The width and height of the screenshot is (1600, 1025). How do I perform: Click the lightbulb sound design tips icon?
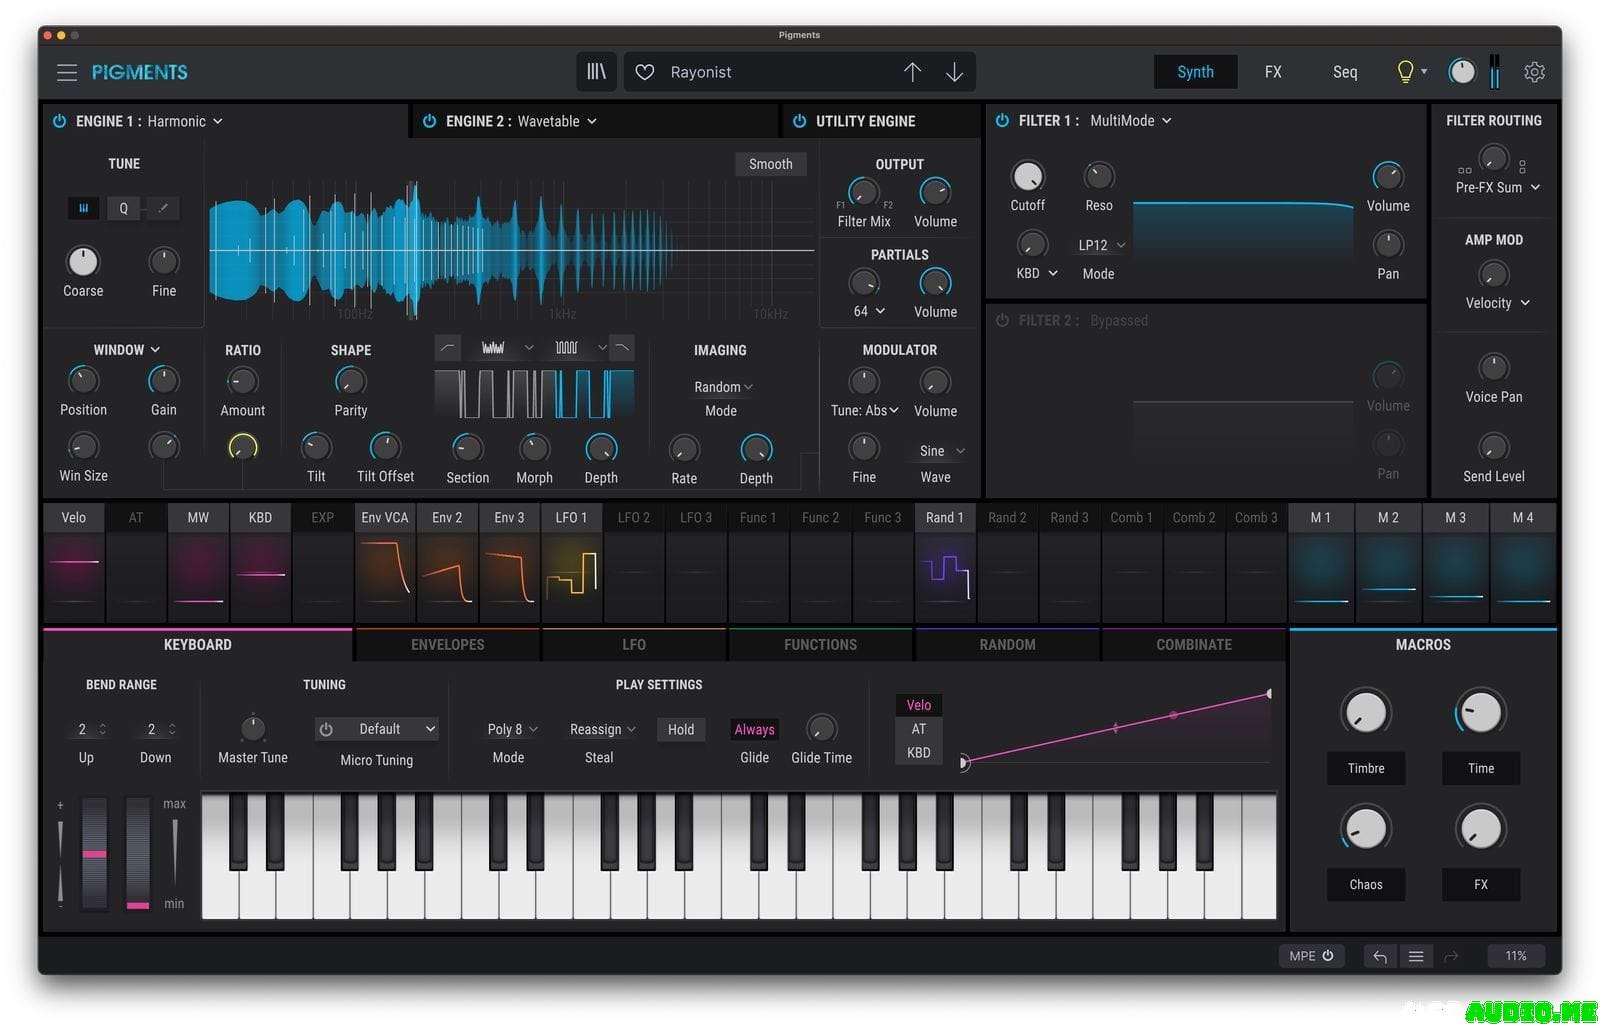(x=1405, y=72)
